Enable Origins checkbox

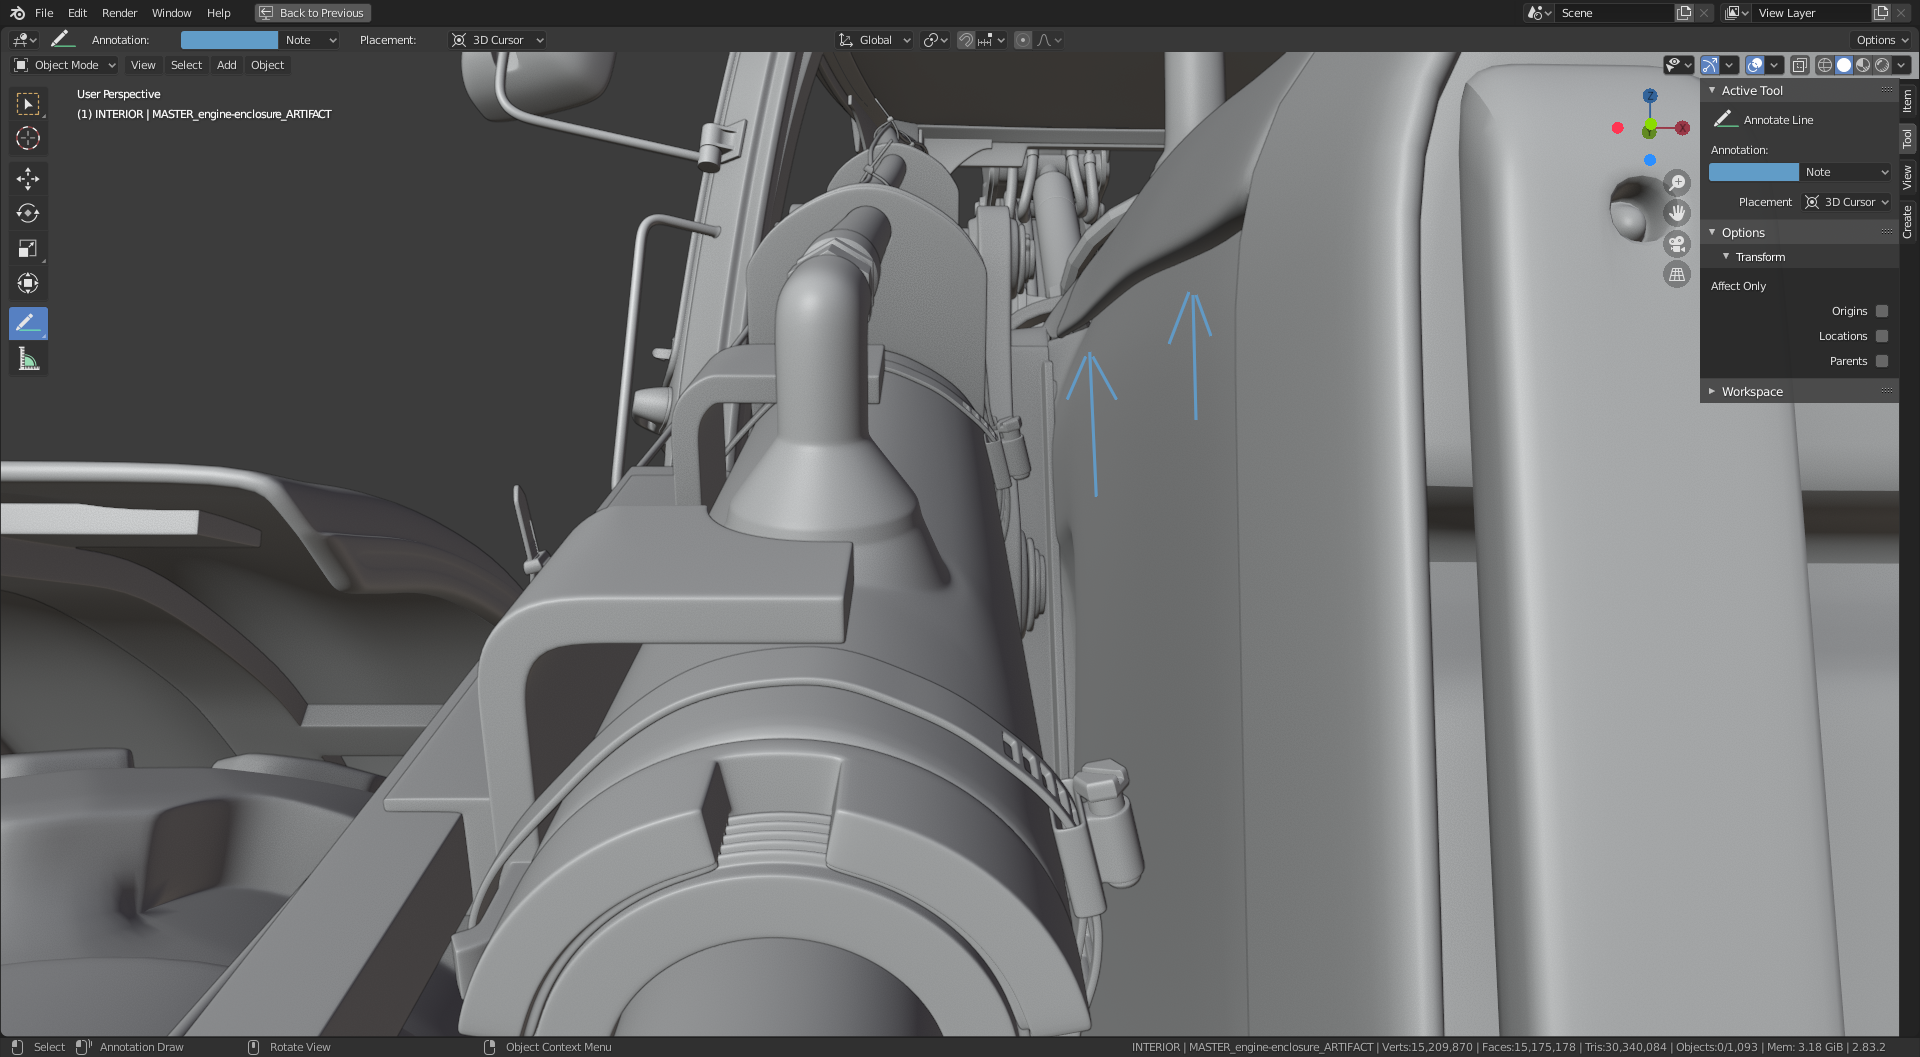point(1882,311)
